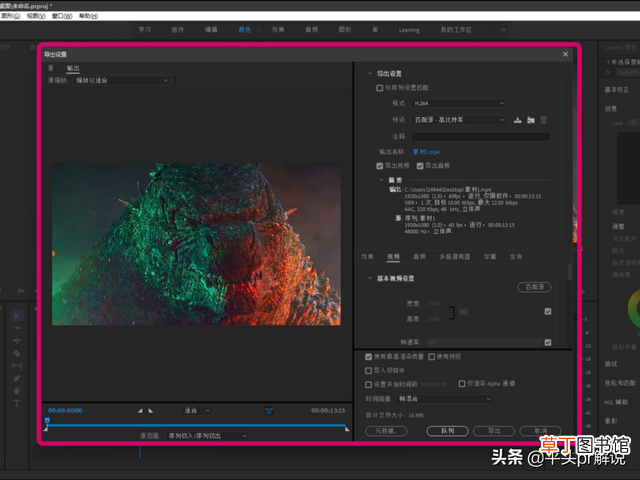
Task: Delete the preset with the trash icon
Action: tap(544, 120)
